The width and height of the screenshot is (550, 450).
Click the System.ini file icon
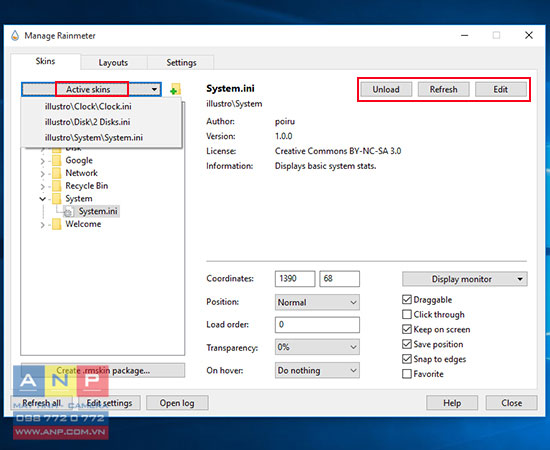pyautogui.click(x=69, y=211)
